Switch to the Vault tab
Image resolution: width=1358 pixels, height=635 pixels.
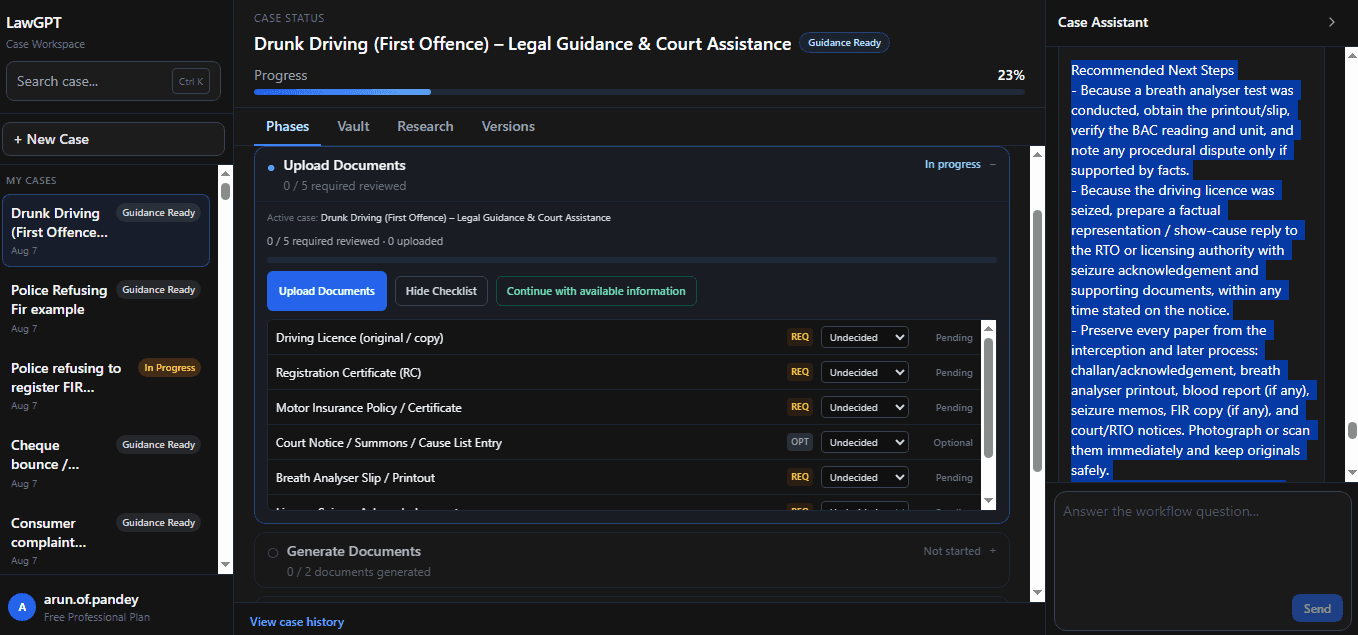coord(353,126)
